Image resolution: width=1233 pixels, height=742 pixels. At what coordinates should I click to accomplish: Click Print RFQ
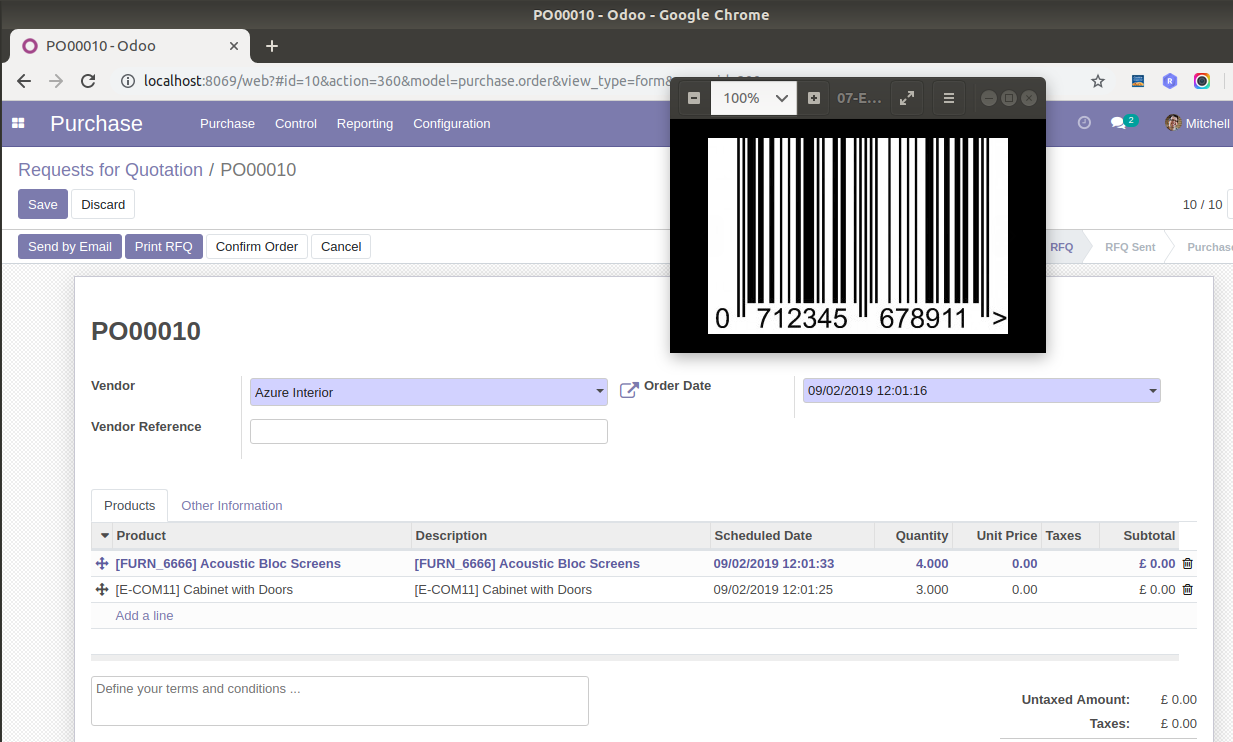click(164, 246)
